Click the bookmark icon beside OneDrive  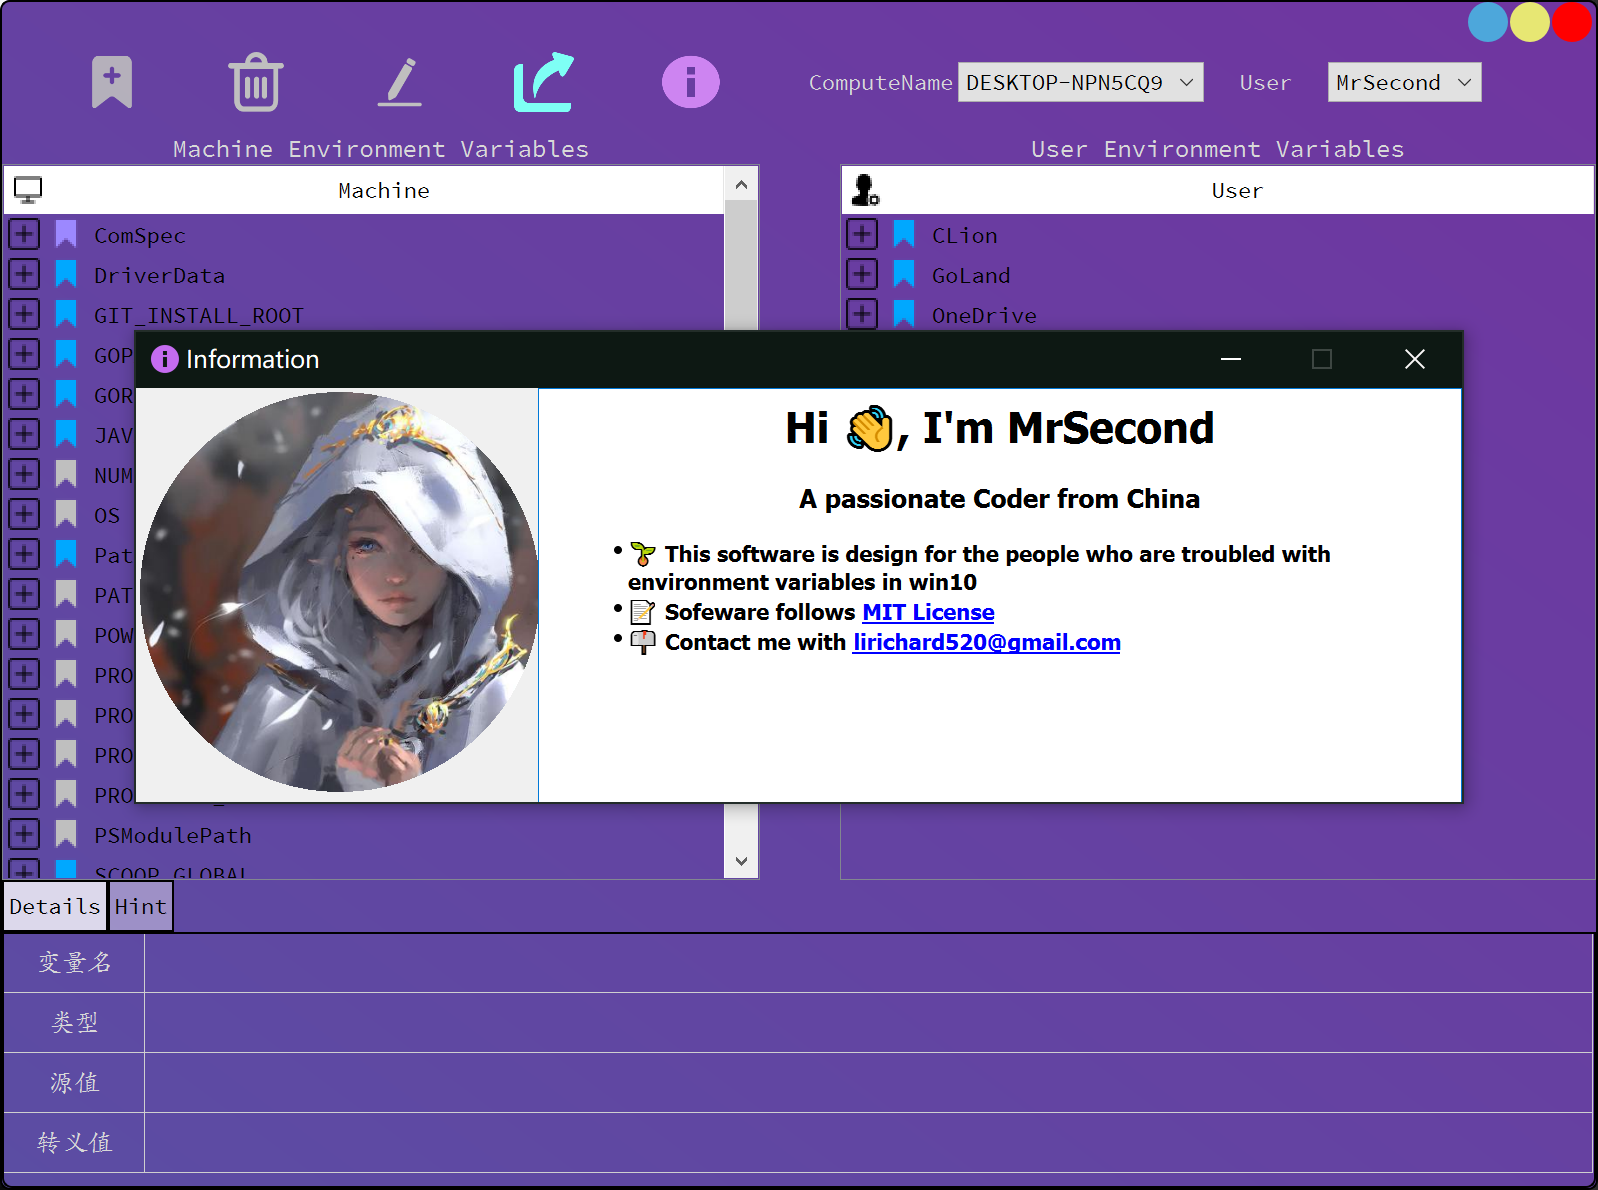click(904, 314)
